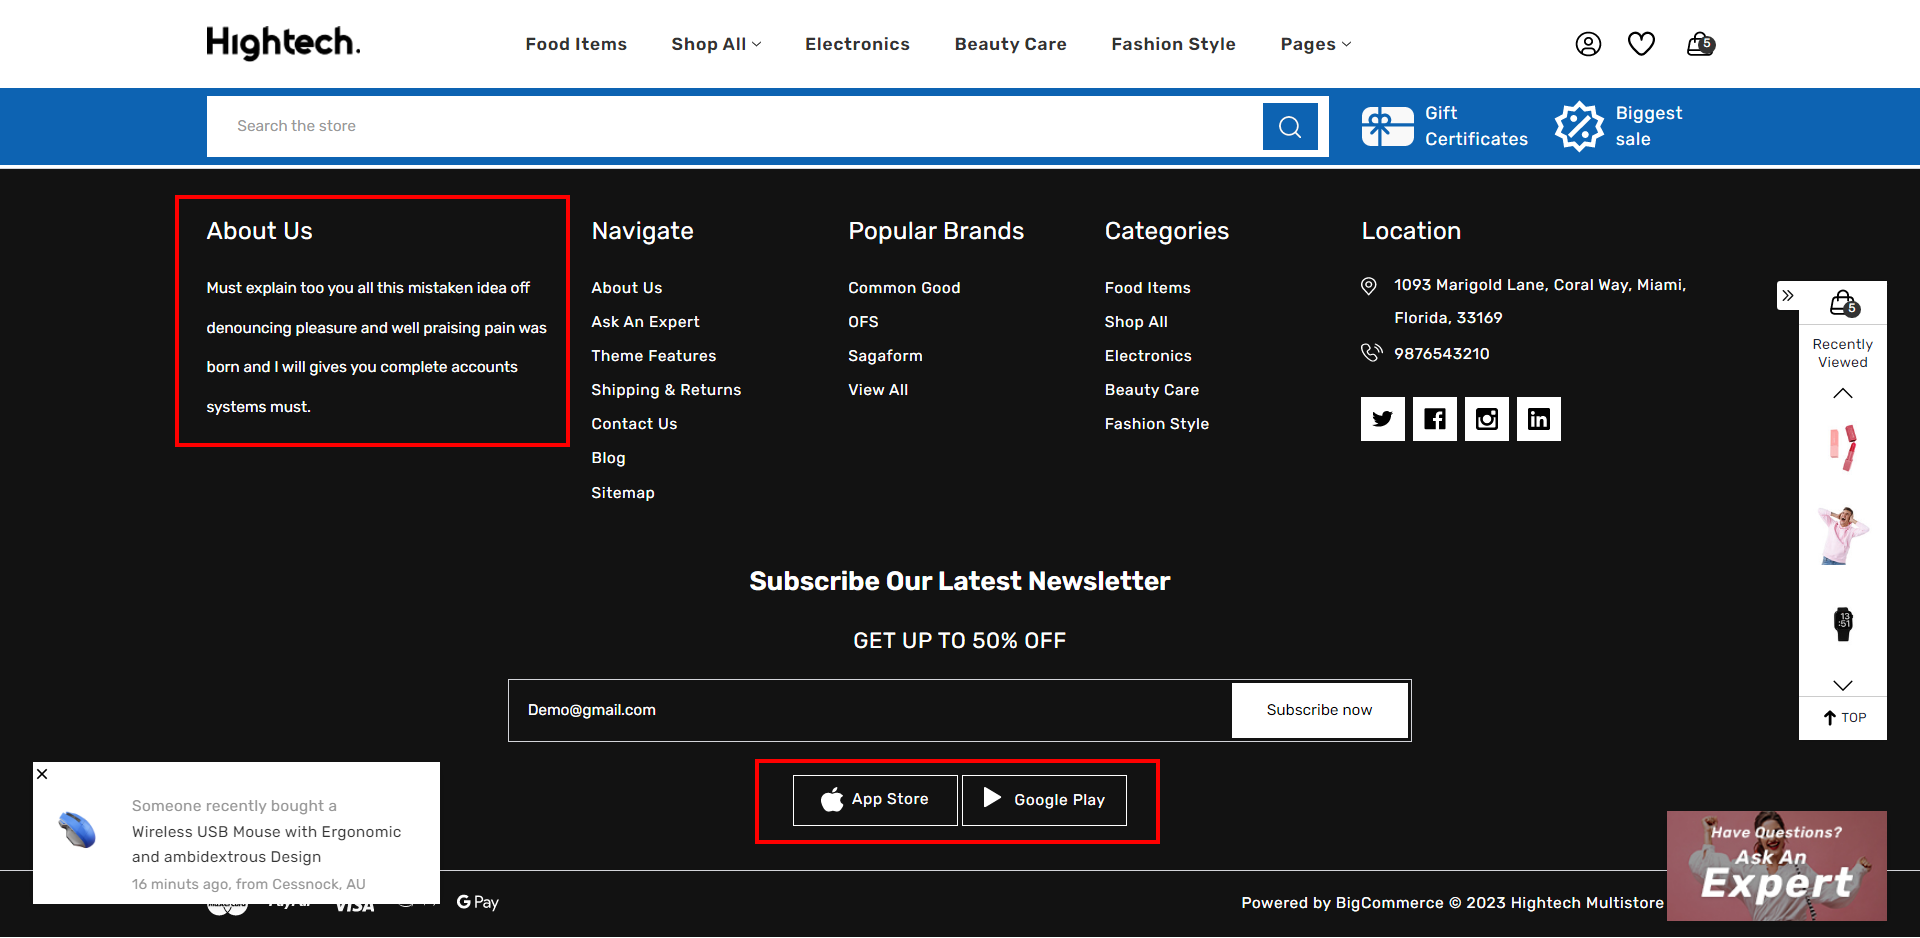Open the LinkedIn social icon
The image size is (1920, 938).
[1538, 419]
